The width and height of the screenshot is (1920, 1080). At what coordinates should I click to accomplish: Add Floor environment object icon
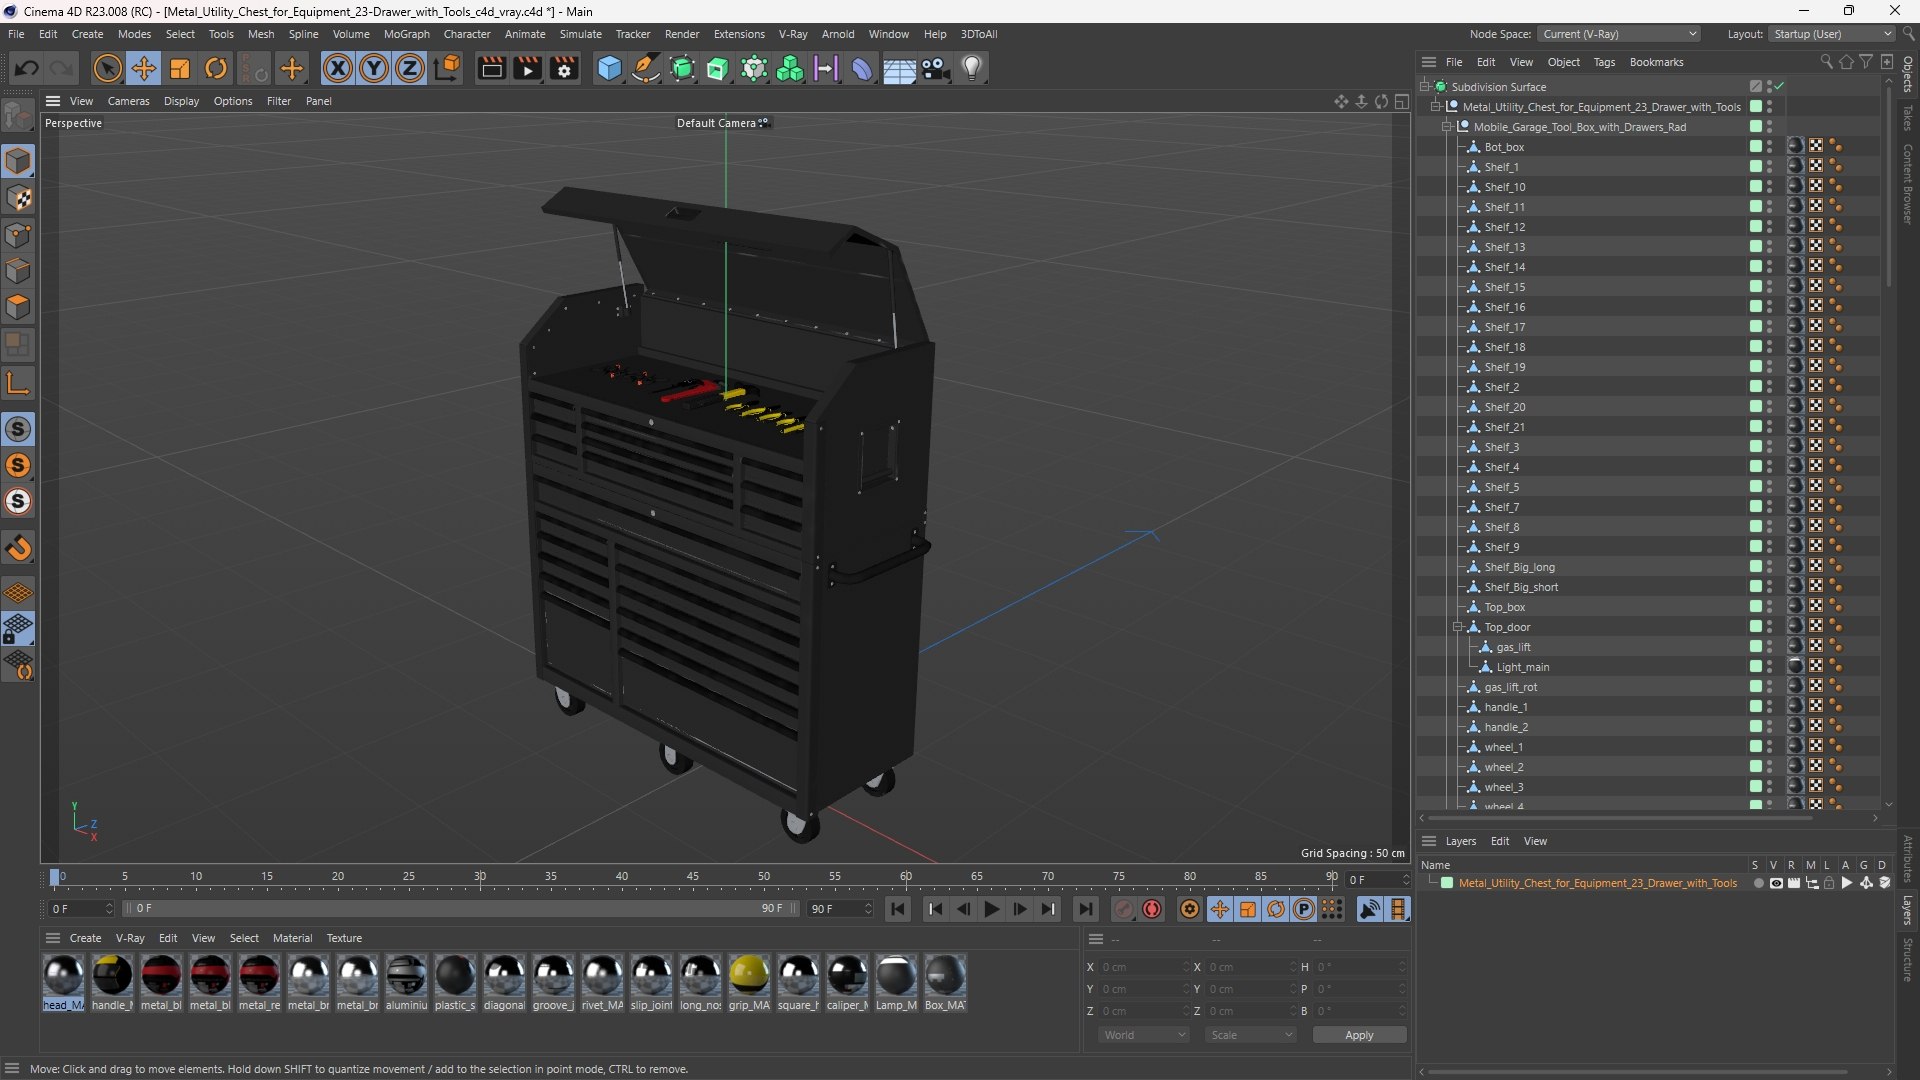tap(899, 68)
